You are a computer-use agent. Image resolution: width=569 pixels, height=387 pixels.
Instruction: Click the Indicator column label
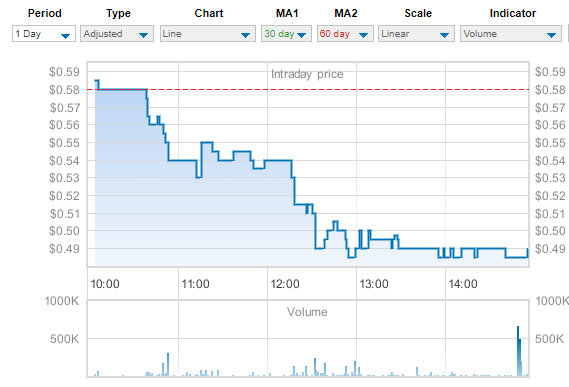pos(513,13)
